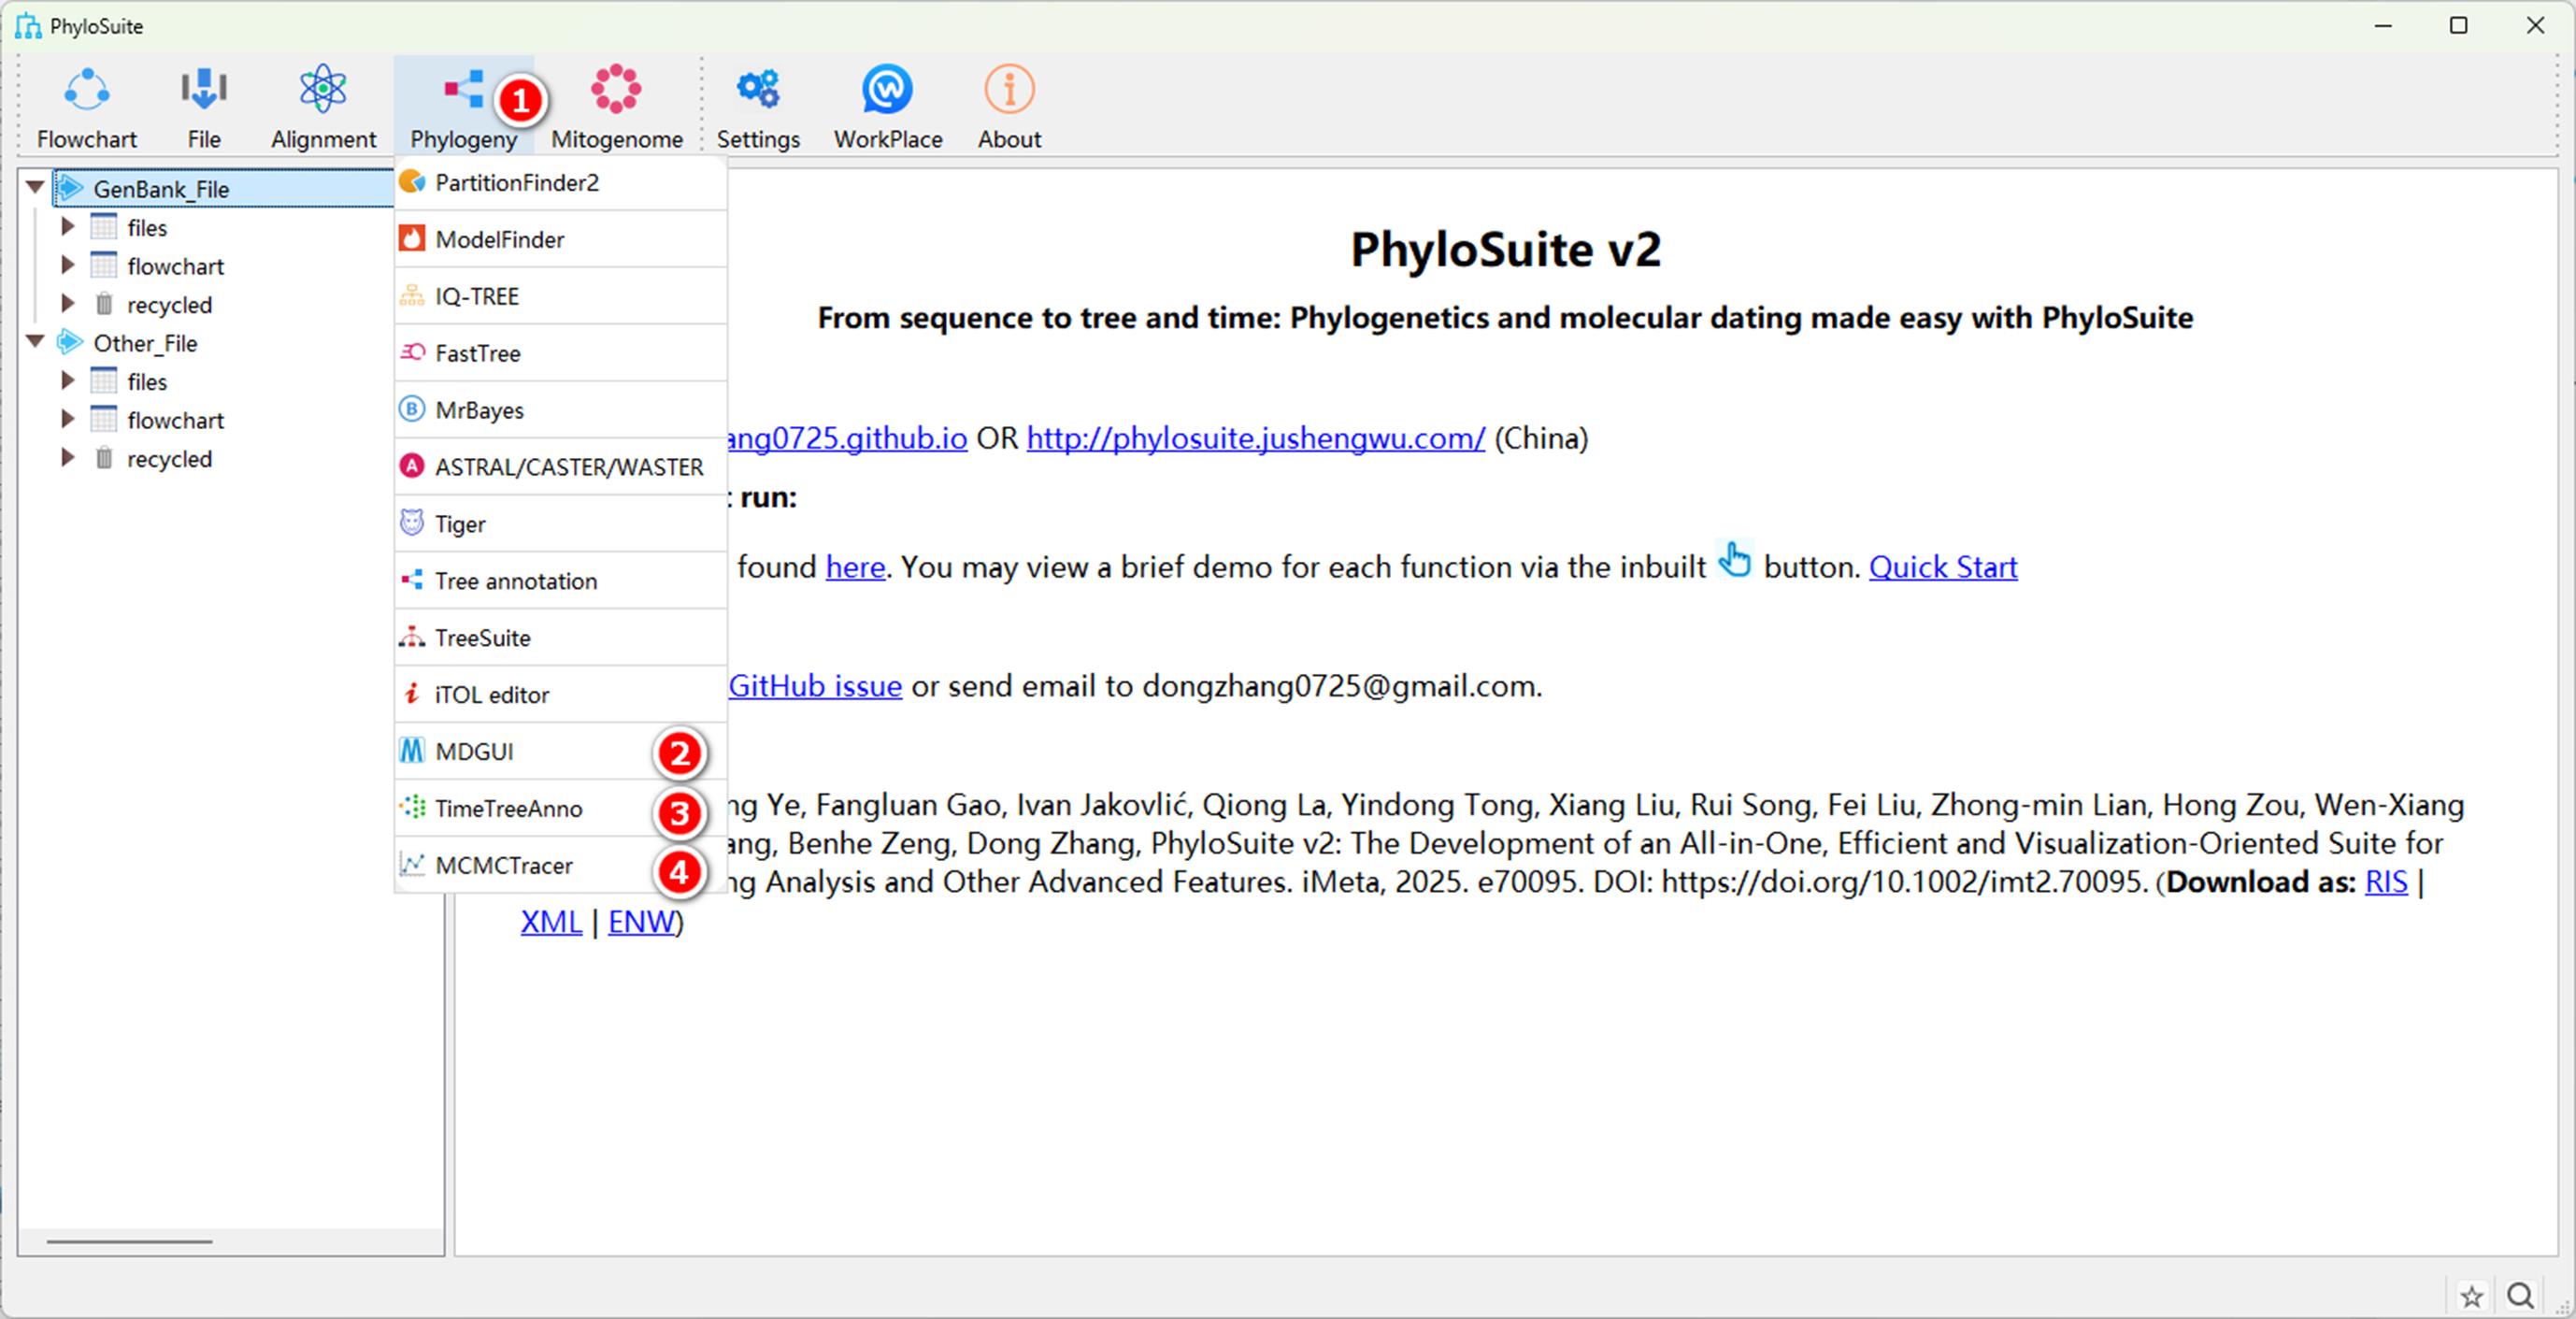Open Settings gear icon in toolbar

click(x=758, y=89)
